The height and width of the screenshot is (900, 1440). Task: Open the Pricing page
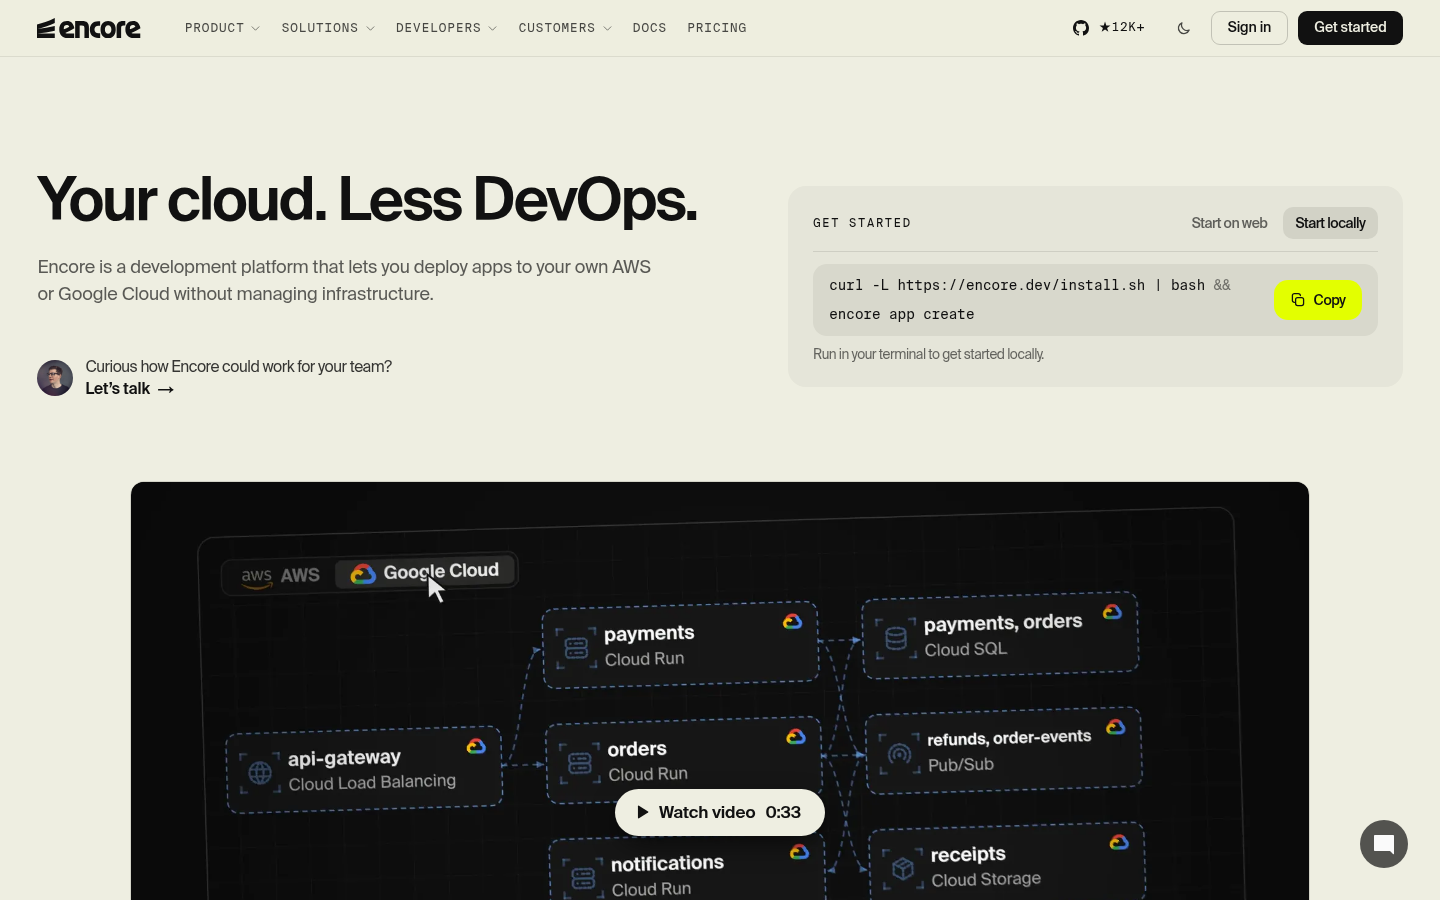point(717,28)
